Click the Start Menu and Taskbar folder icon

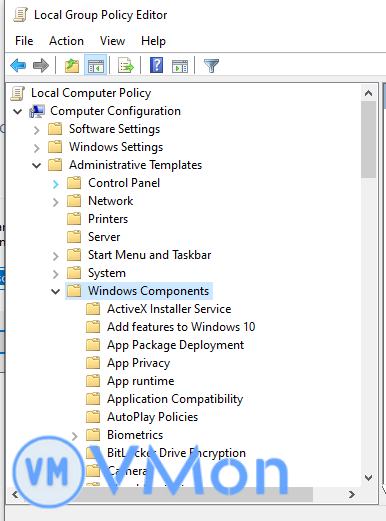click(74, 255)
